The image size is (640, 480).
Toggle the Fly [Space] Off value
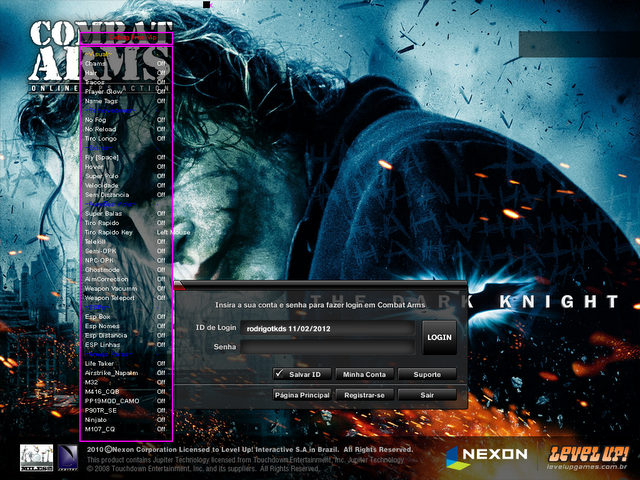point(161,157)
